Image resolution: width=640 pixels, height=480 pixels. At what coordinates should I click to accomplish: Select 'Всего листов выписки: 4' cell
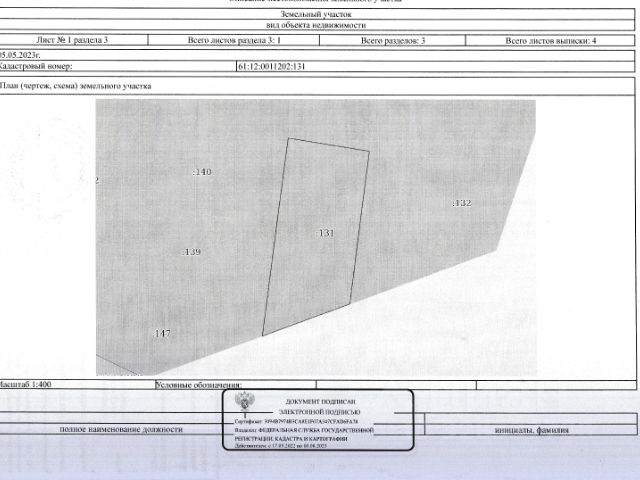point(550,40)
